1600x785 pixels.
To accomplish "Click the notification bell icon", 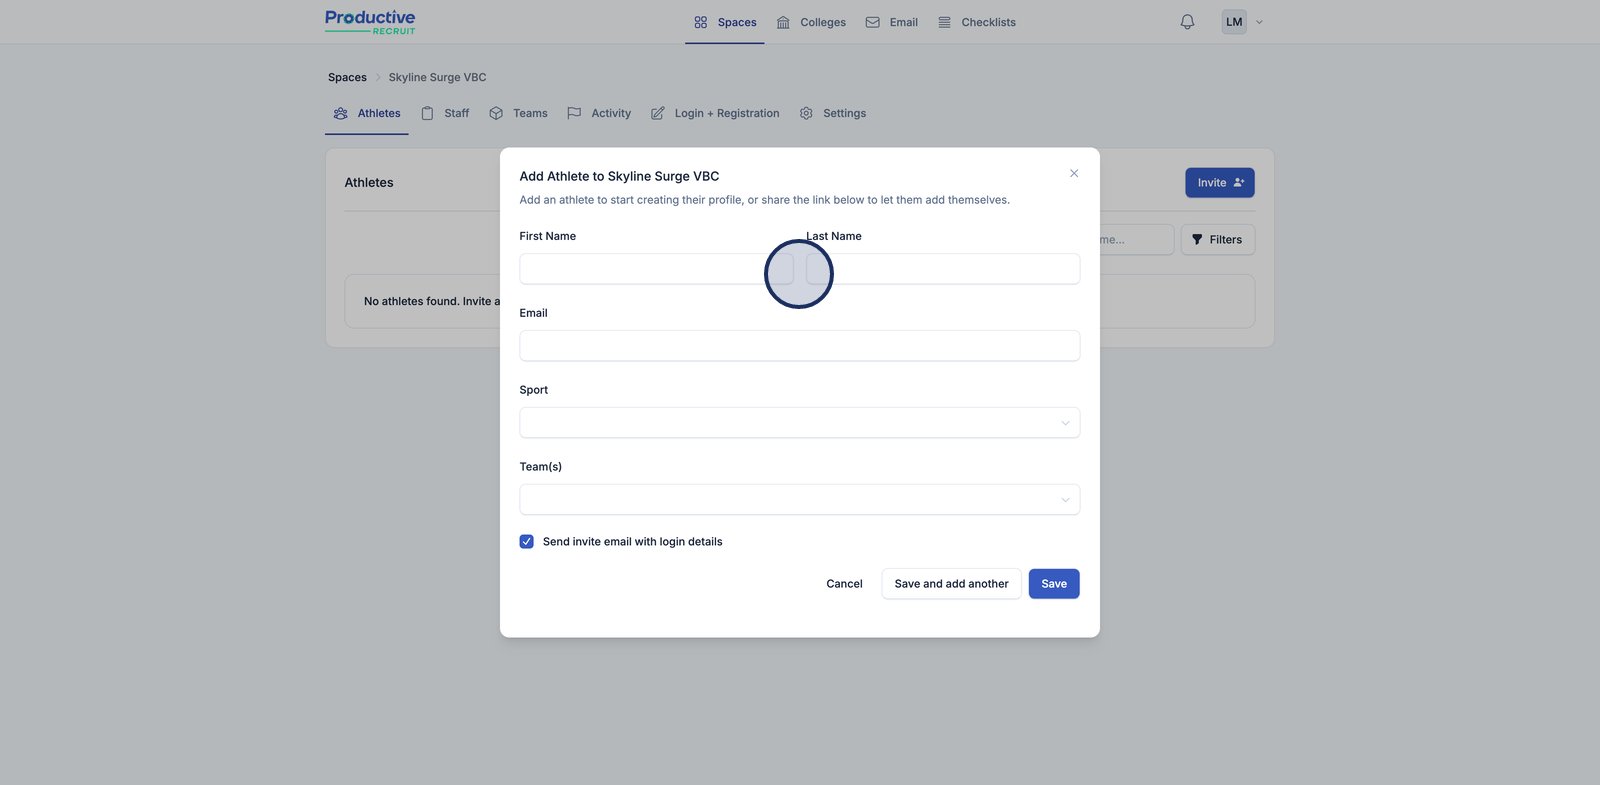I will tap(1187, 22).
